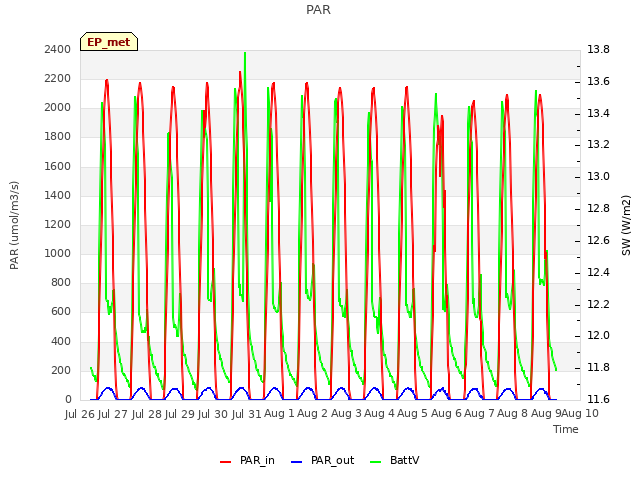
Task: Click the 11.6 right axis tick label
Action: tap(598, 399)
